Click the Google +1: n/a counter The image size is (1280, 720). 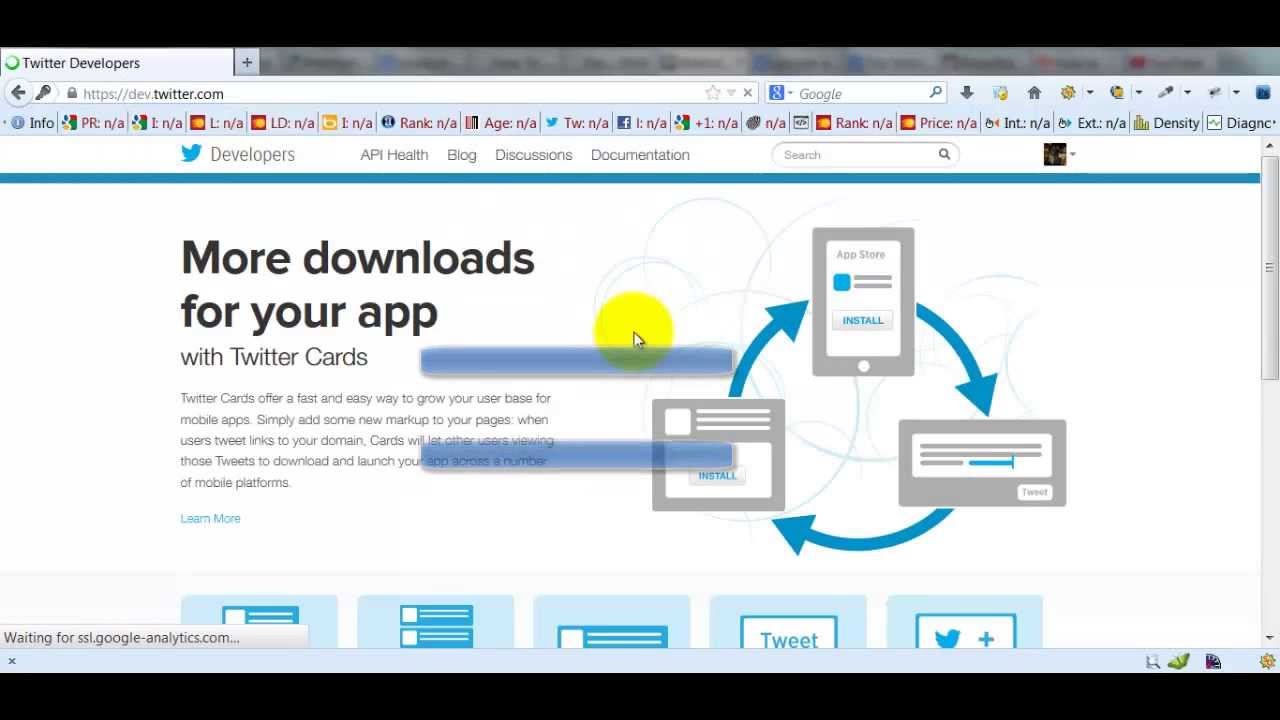[x=706, y=123]
